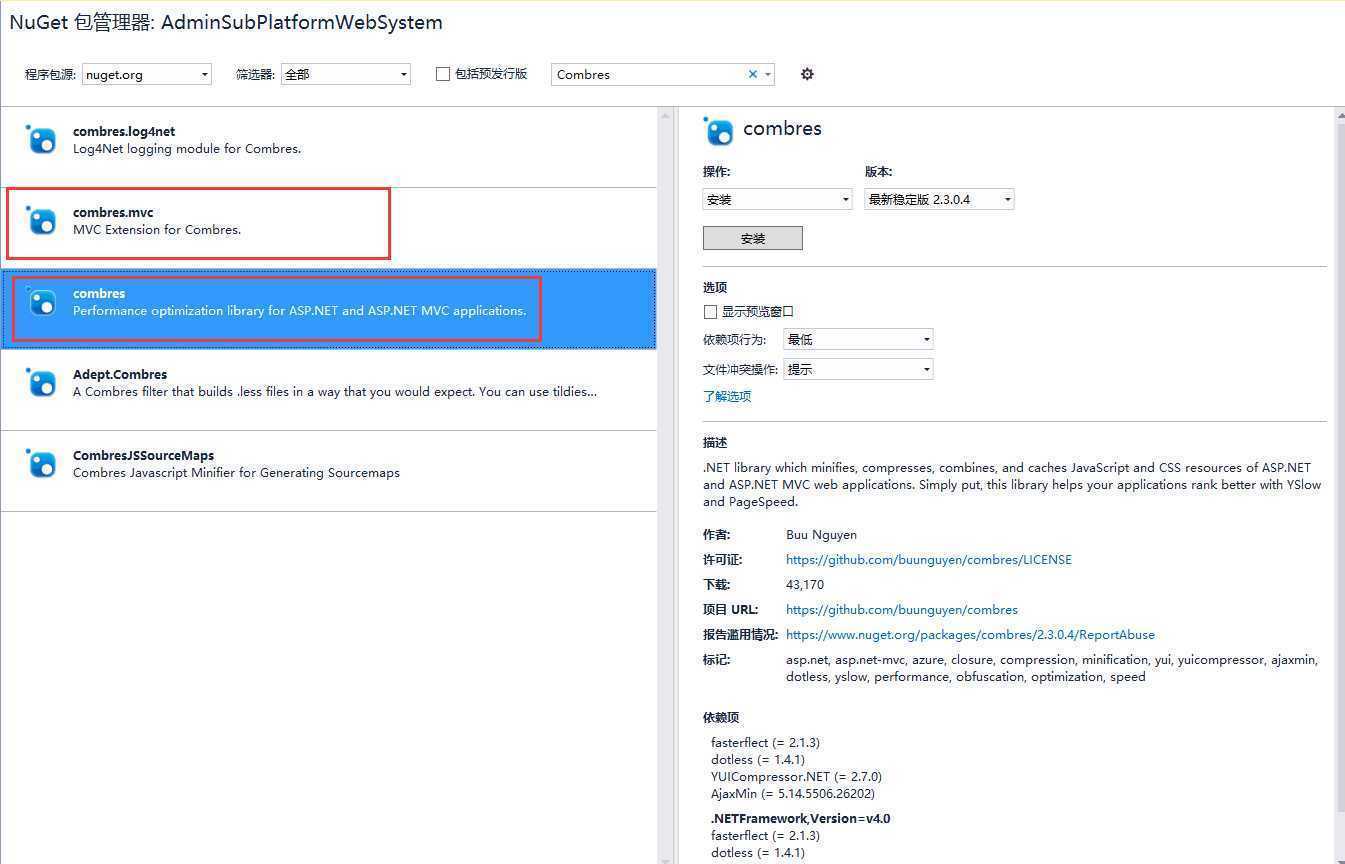Select the combres.mvc package title

coord(113,212)
